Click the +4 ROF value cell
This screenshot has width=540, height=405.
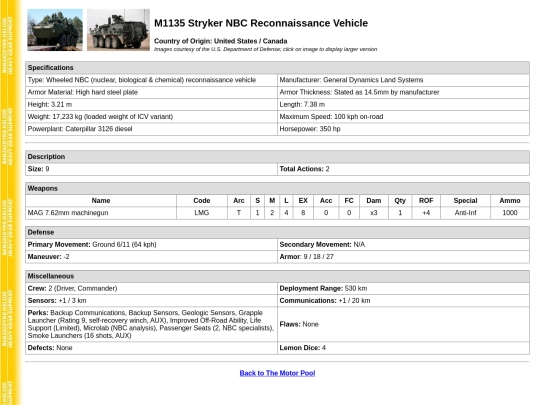(426, 213)
